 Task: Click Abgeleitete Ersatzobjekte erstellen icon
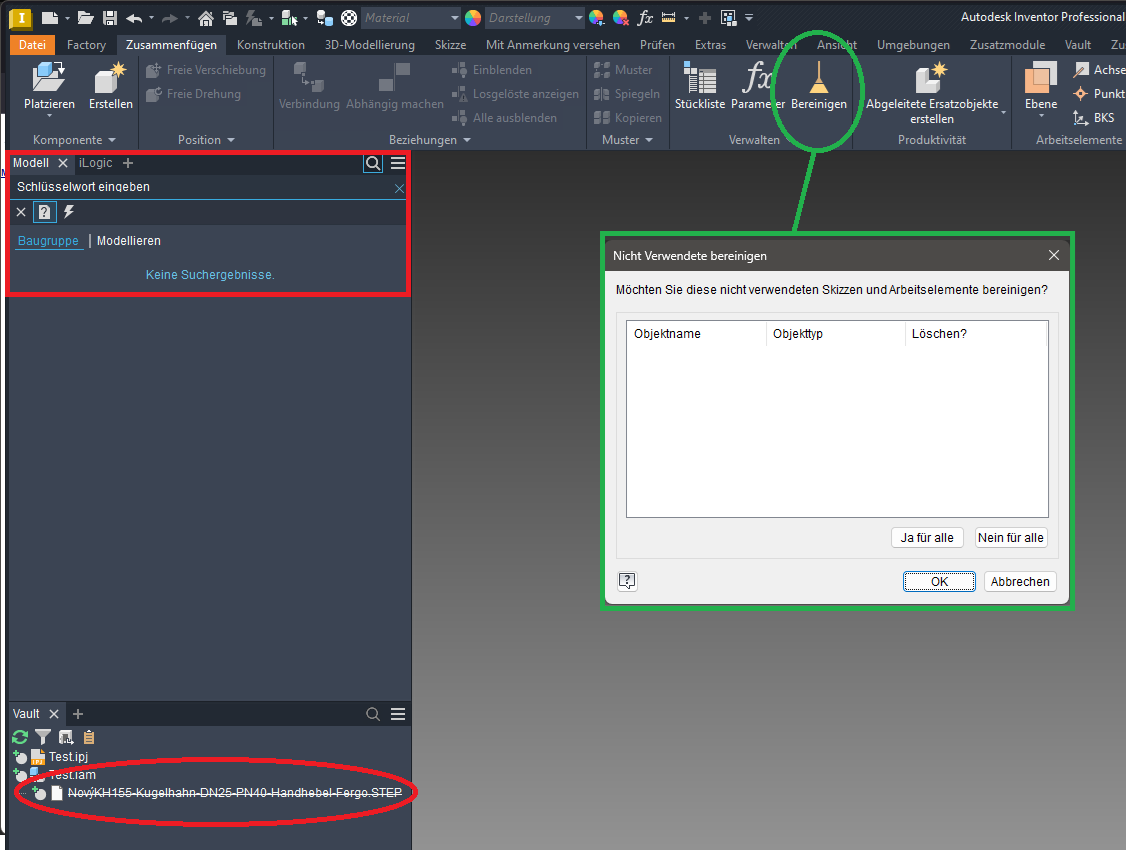point(931,78)
